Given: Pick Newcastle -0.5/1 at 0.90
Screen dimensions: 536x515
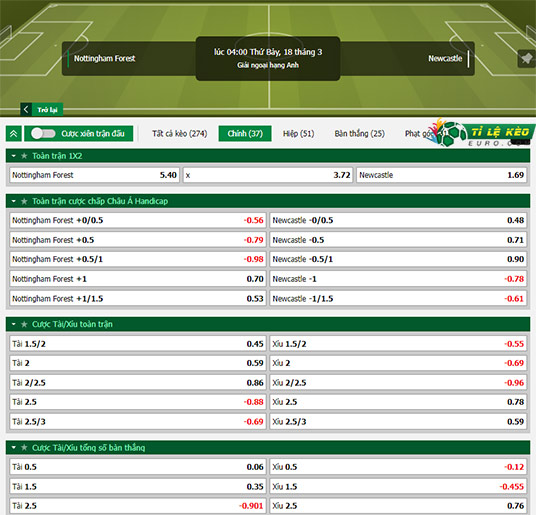Looking at the screenshot, I should [x=398, y=259].
